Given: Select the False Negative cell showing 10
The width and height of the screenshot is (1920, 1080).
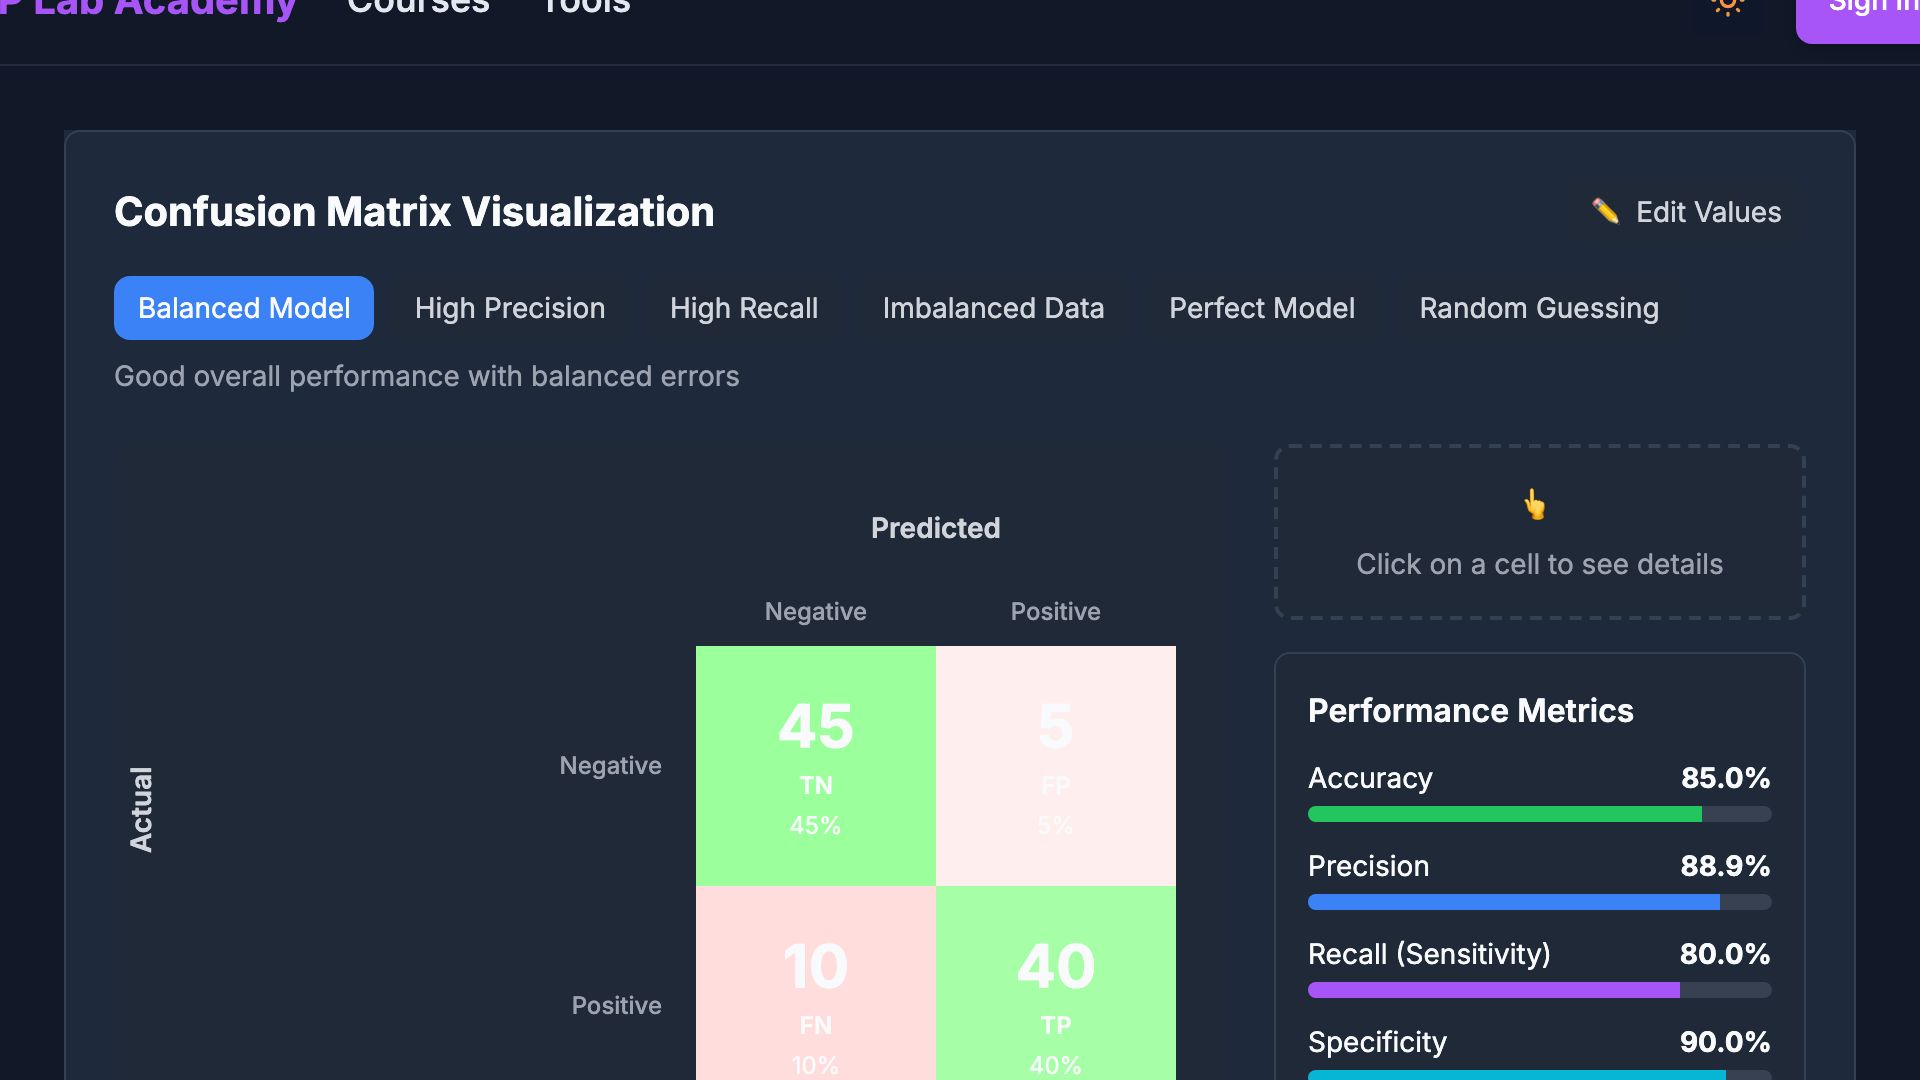Looking at the screenshot, I should pyautogui.click(x=816, y=983).
